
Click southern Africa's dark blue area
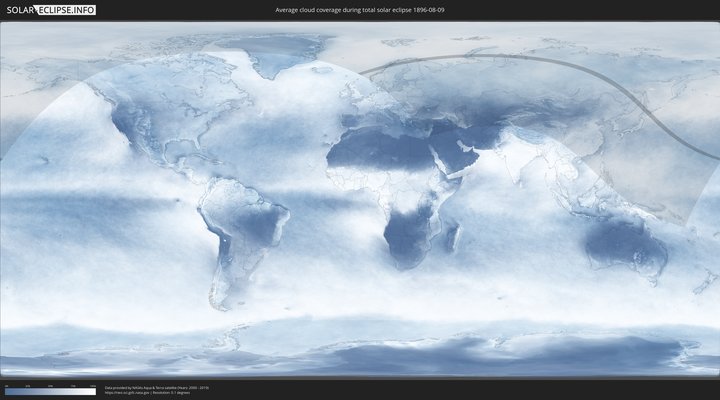(x=408, y=235)
